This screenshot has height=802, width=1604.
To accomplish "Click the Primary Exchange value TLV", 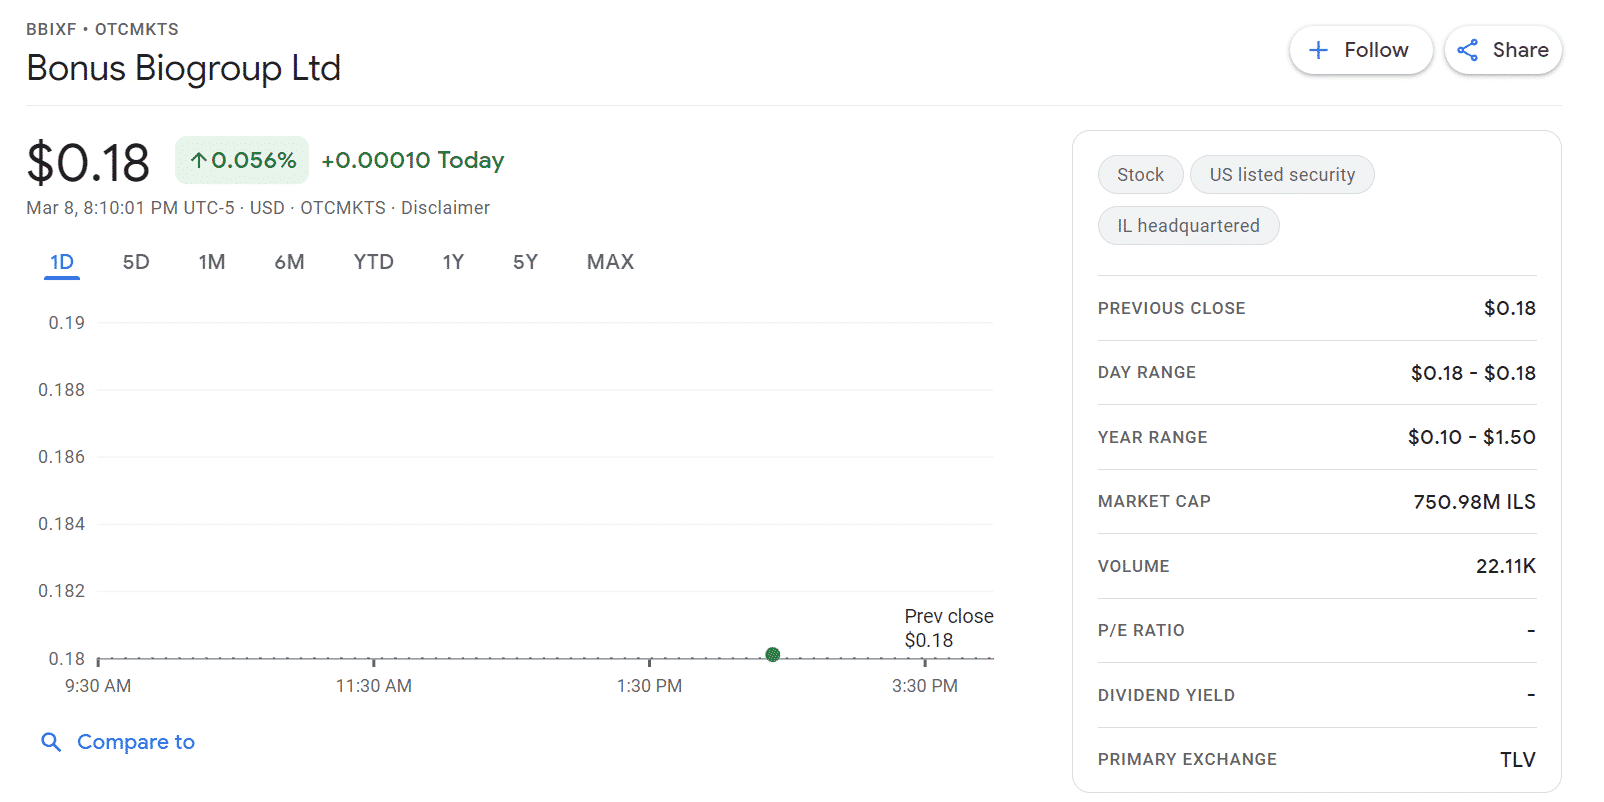I will pos(1518,760).
